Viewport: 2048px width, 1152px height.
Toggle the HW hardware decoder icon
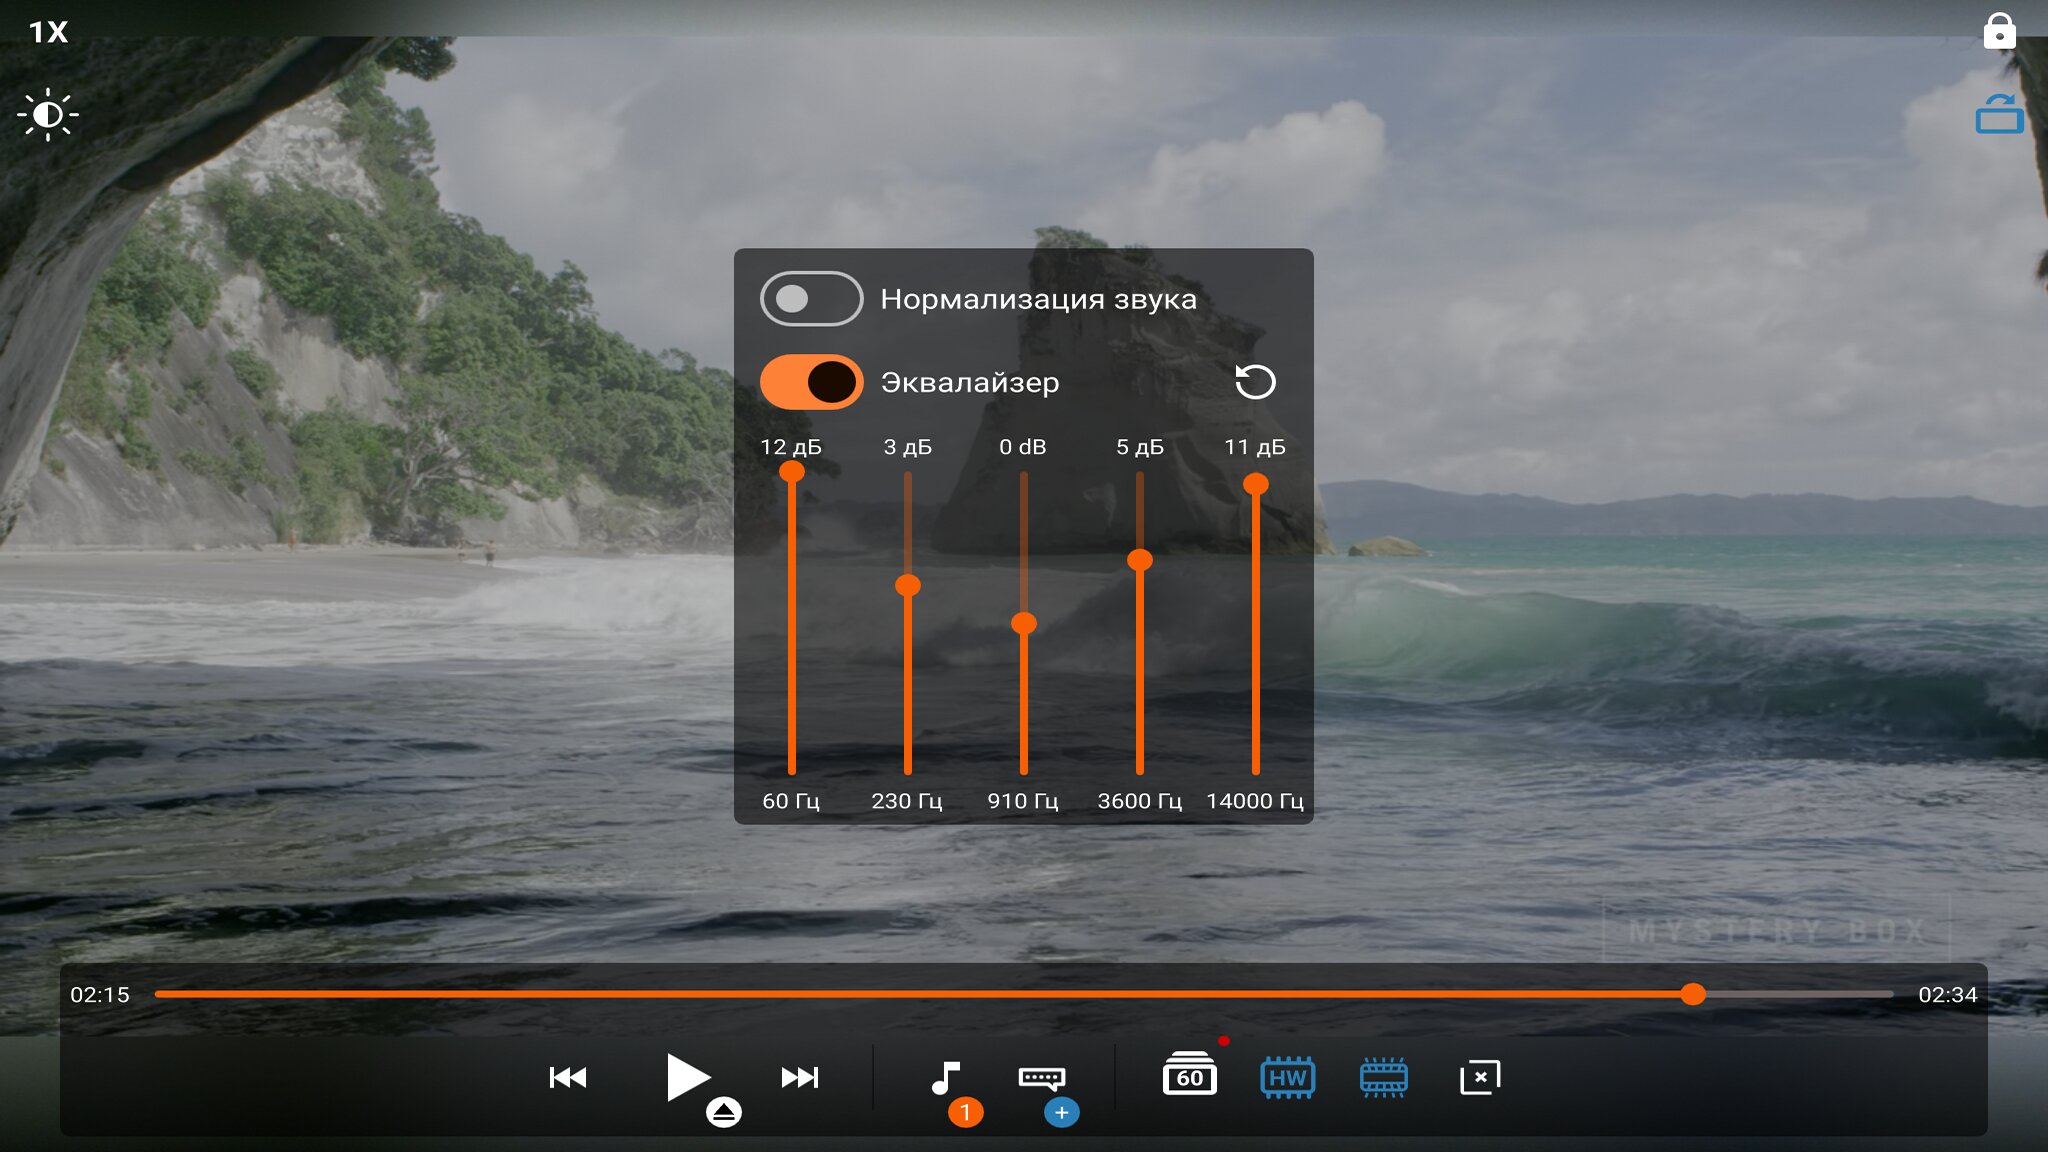click(x=1287, y=1077)
